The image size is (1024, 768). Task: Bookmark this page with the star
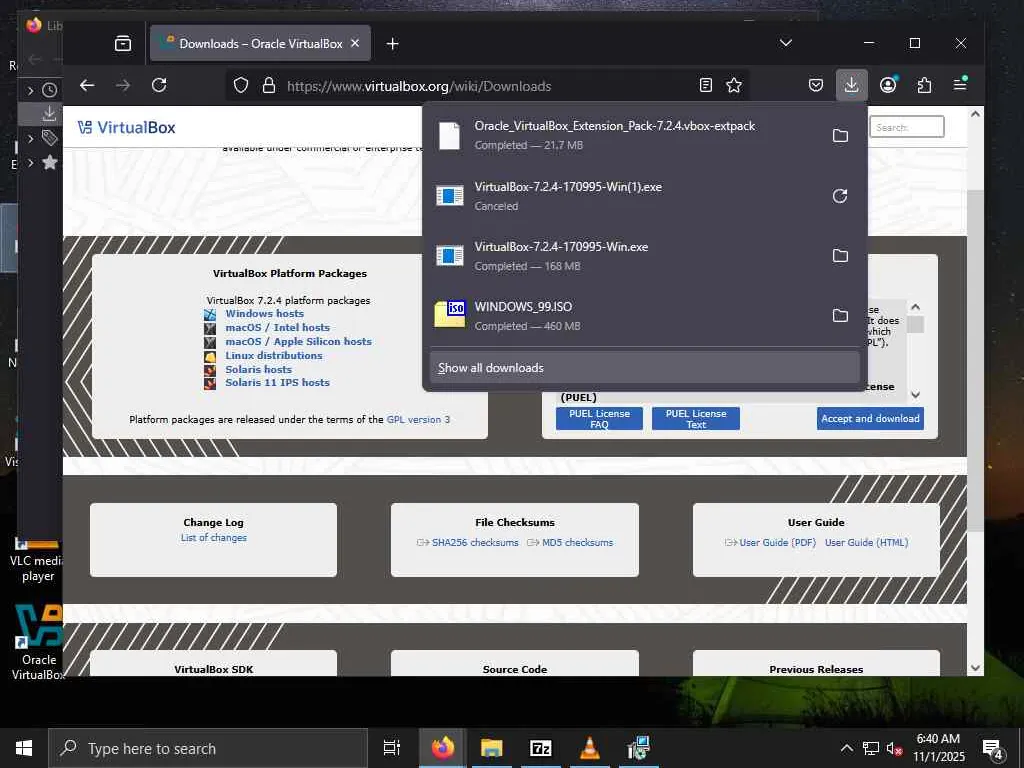click(x=734, y=86)
